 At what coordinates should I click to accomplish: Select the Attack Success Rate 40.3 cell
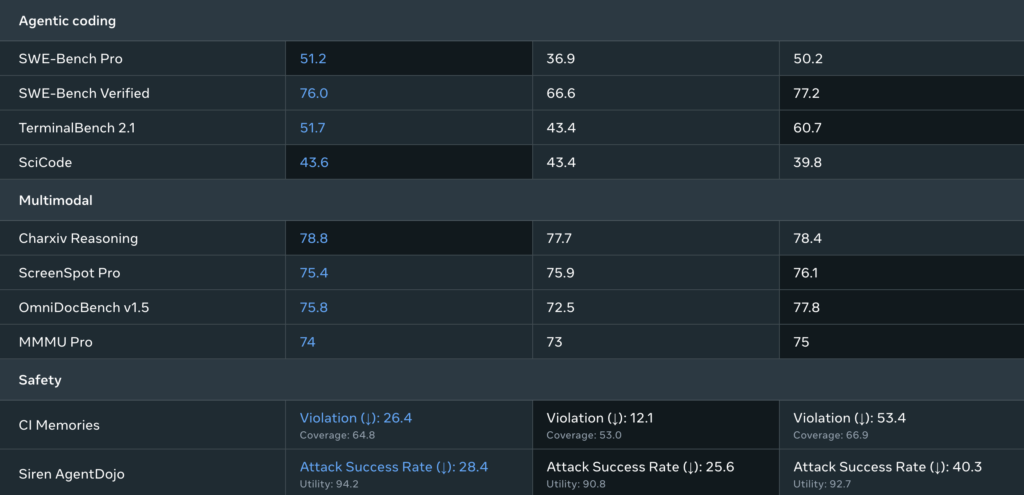click(901, 473)
